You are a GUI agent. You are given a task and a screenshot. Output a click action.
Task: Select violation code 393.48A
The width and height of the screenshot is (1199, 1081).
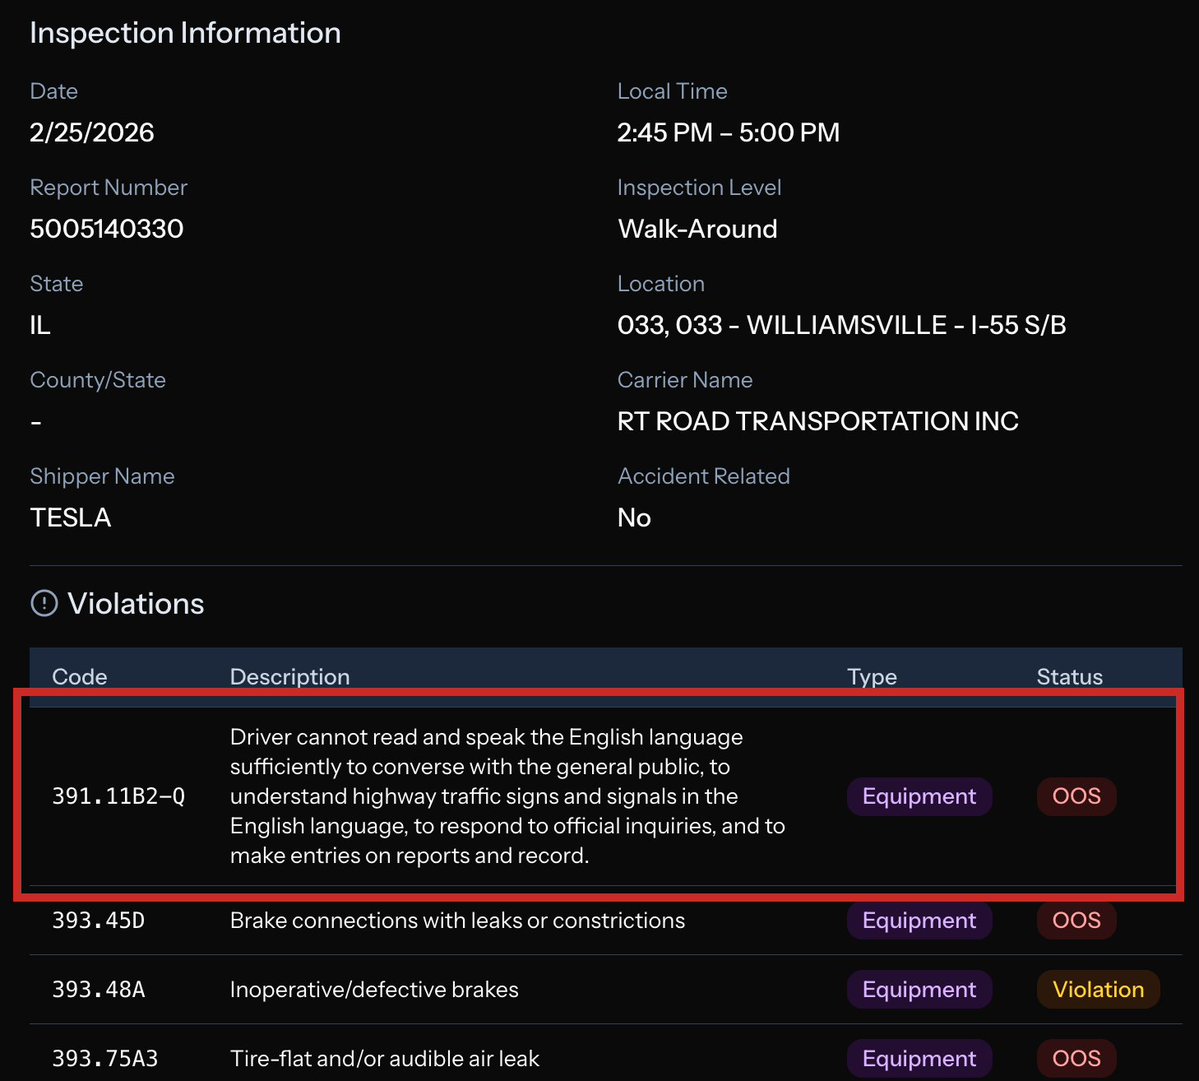point(98,989)
